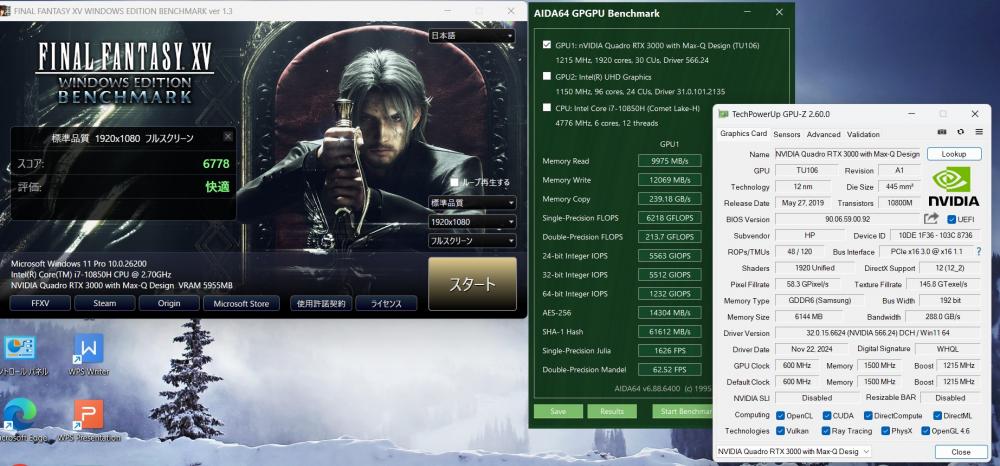Toggle the PhysX checkbox
The image size is (1000, 466).
pyautogui.click(x=885, y=431)
